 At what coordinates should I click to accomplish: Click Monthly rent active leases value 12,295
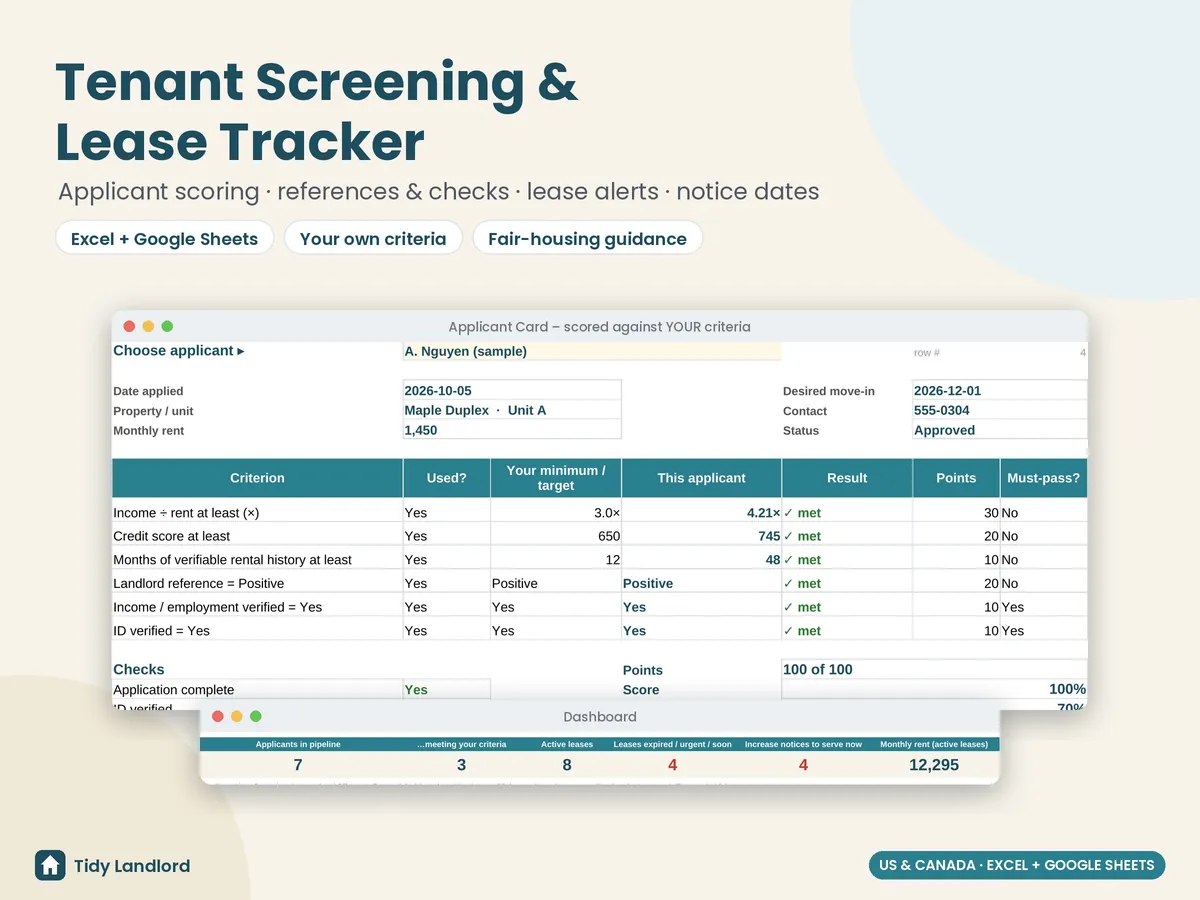tap(934, 765)
